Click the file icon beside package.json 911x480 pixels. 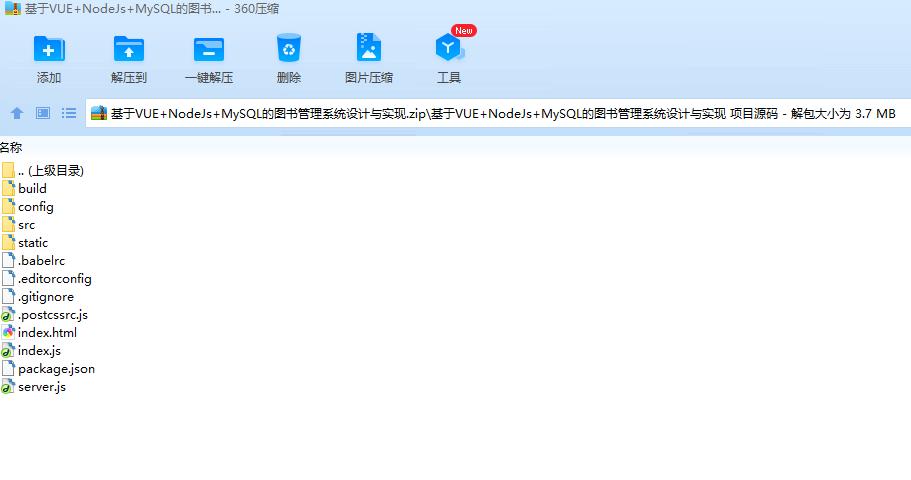click(8, 368)
